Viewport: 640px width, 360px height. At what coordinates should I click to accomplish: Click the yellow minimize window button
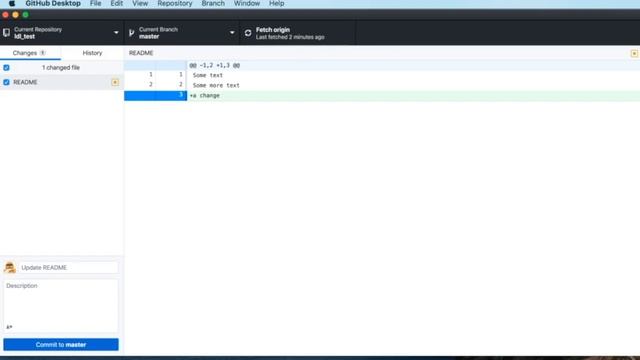click(16, 15)
